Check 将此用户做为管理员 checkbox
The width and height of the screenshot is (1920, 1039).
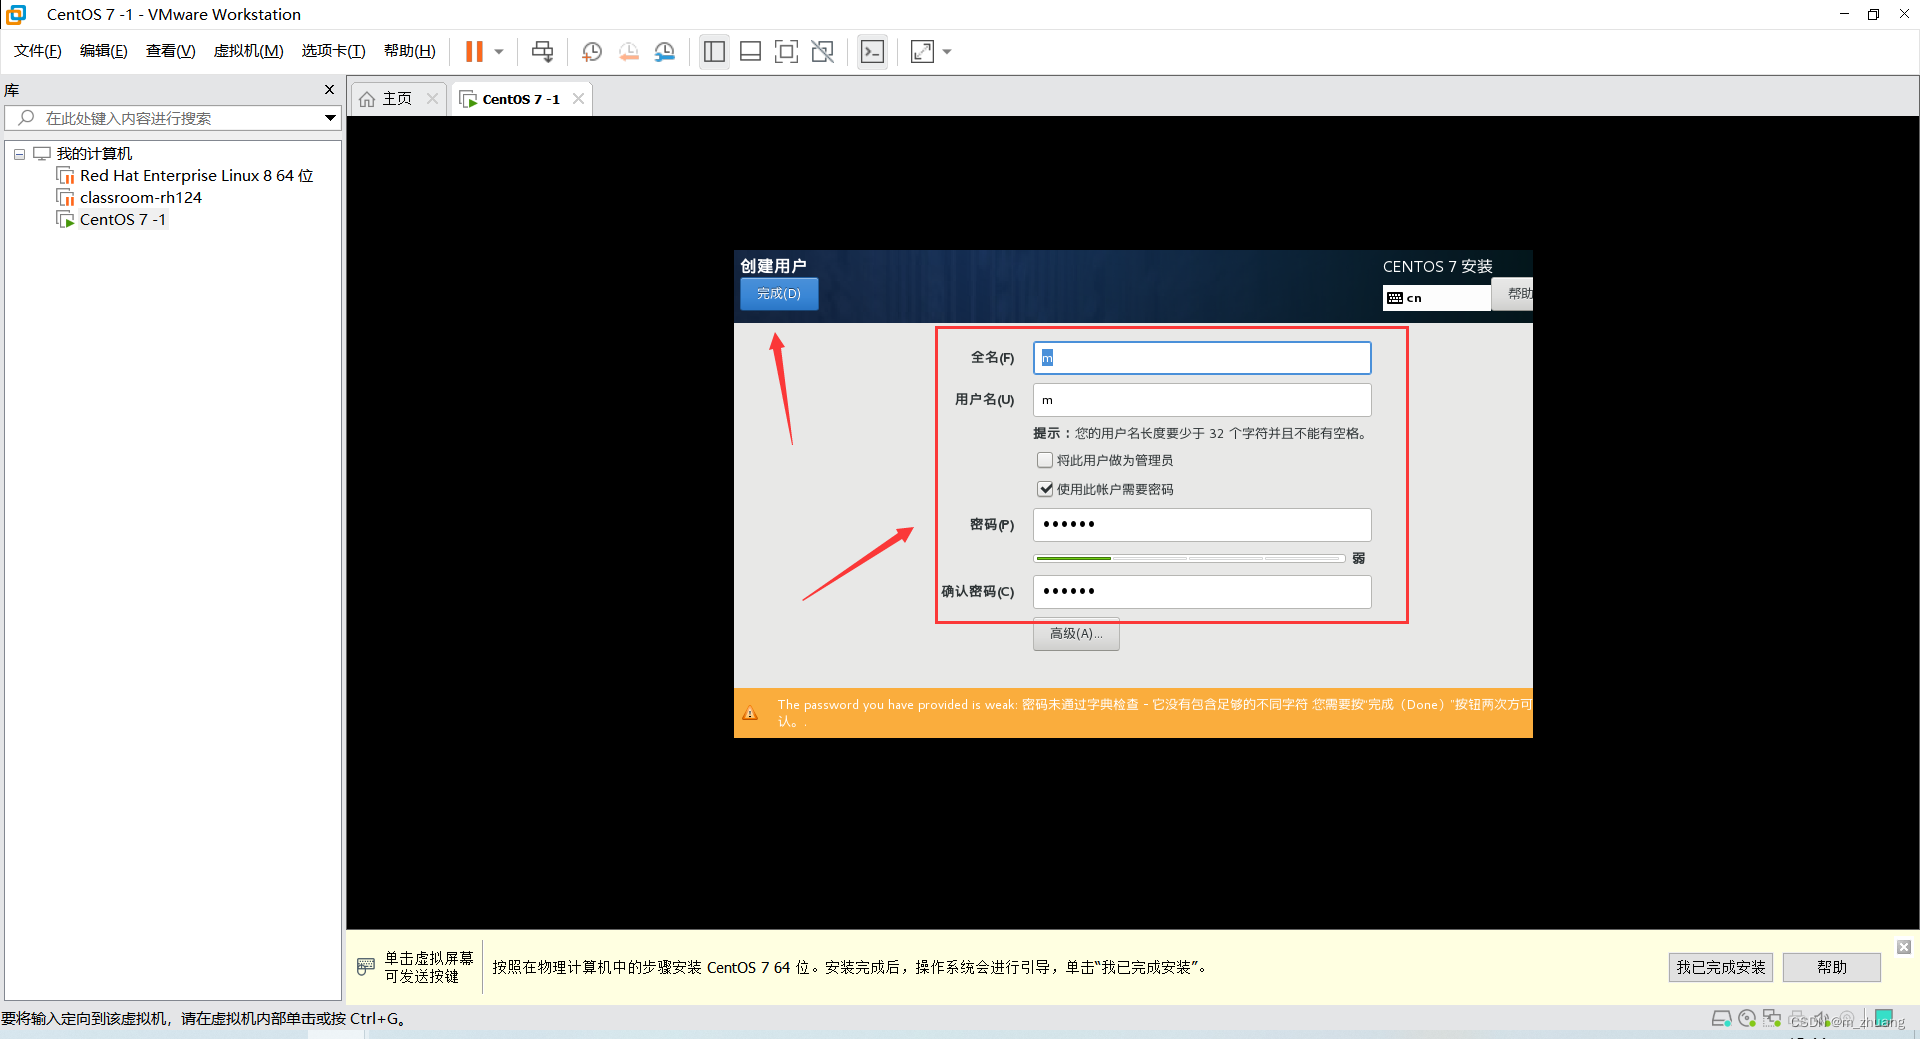pyautogui.click(x=1045, y=460)
